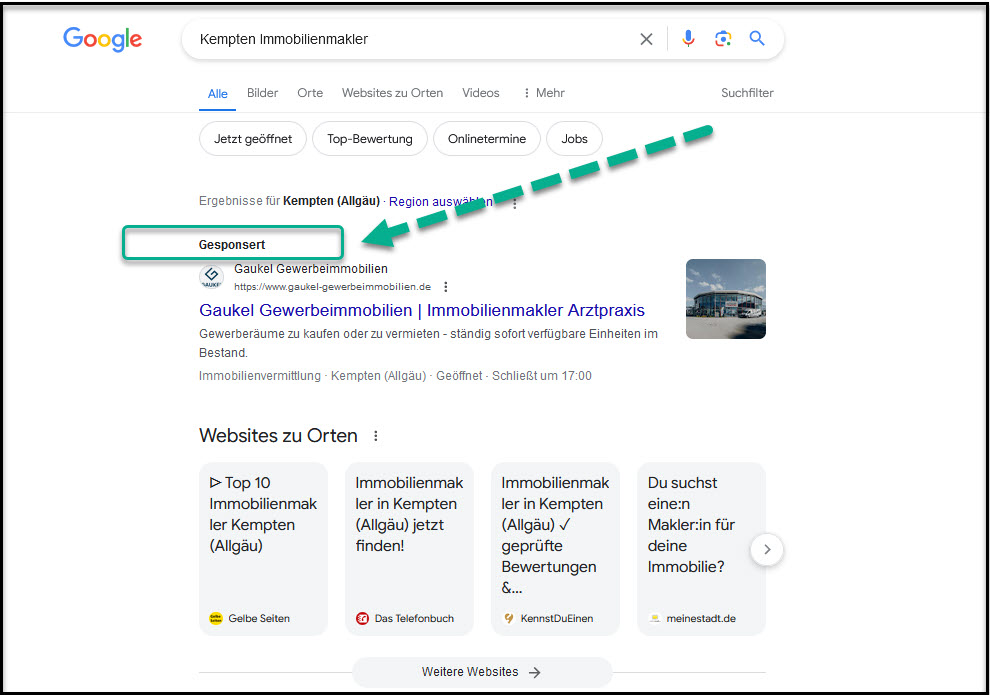Viewport: 990px width, 695px height.
Task: Expand the Mehr tabs menu
Action: pos(544,93)
